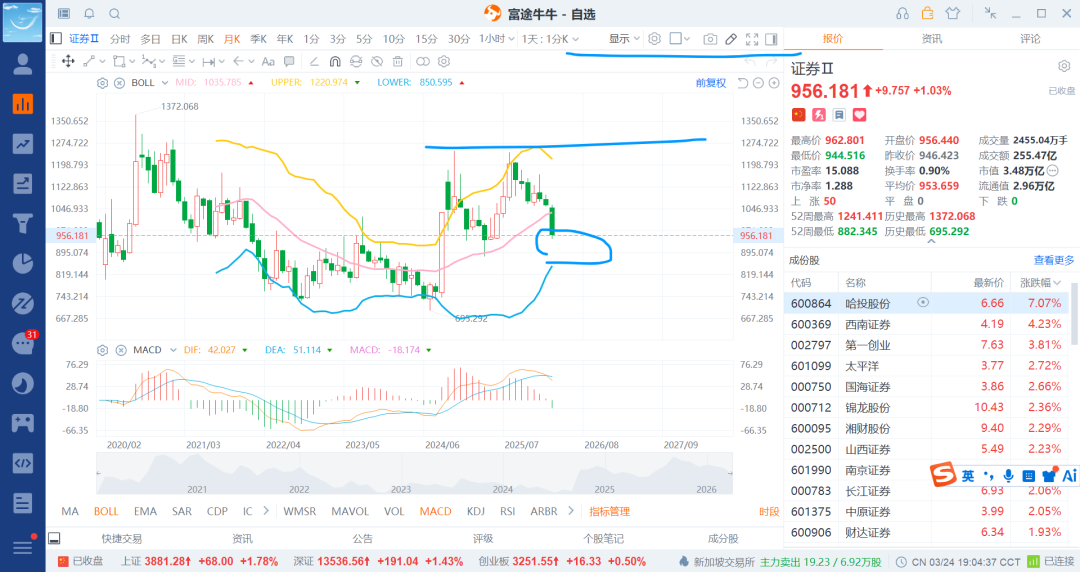Open the 成份股 bottom tab
Image resolution: width=1080 pixels, height=572 pixels.
723,538
